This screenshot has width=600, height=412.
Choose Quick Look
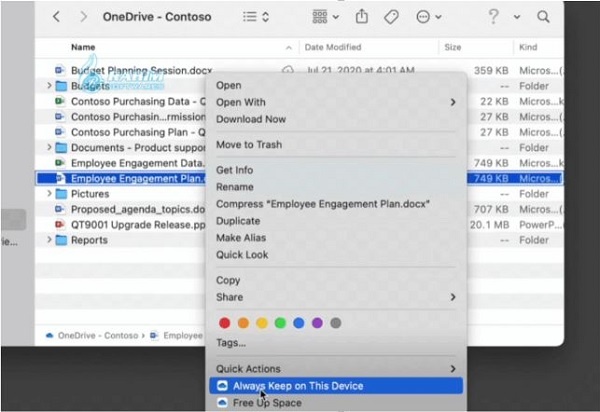tap(336, 254)
